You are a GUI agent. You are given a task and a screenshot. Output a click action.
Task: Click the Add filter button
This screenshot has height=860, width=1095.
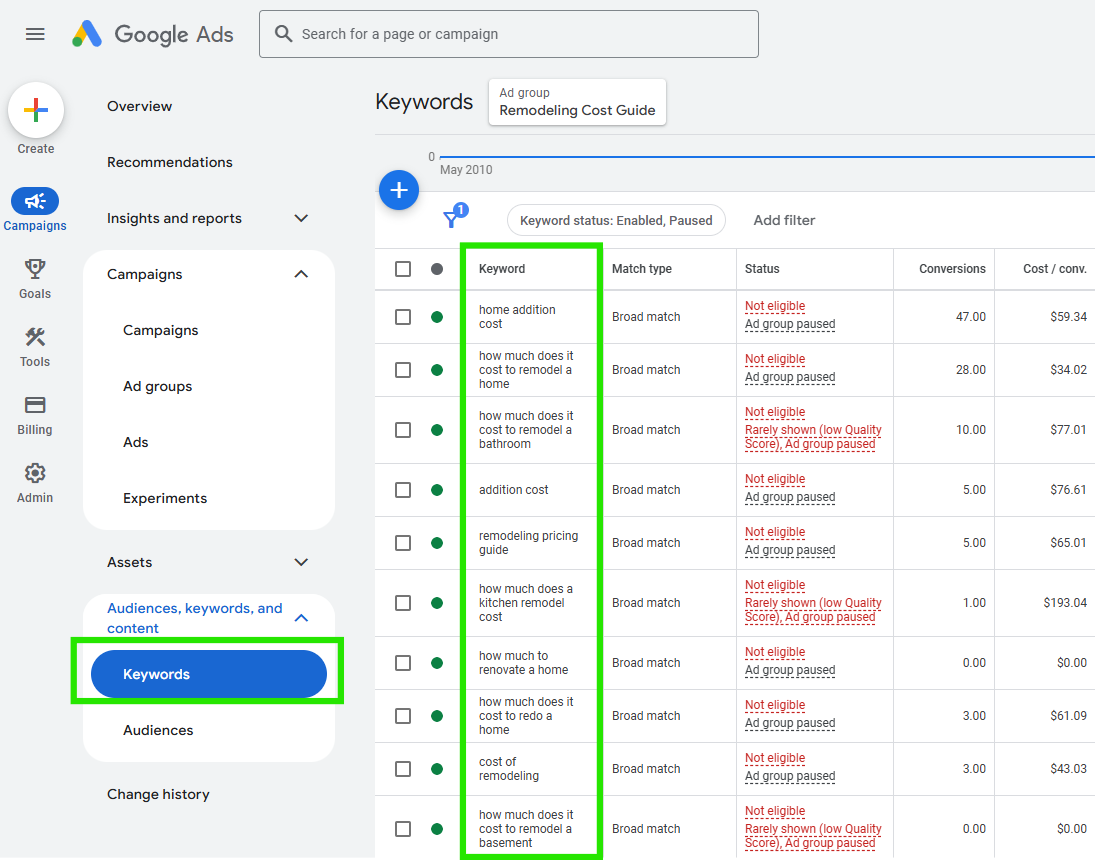[x=784, y=219]
